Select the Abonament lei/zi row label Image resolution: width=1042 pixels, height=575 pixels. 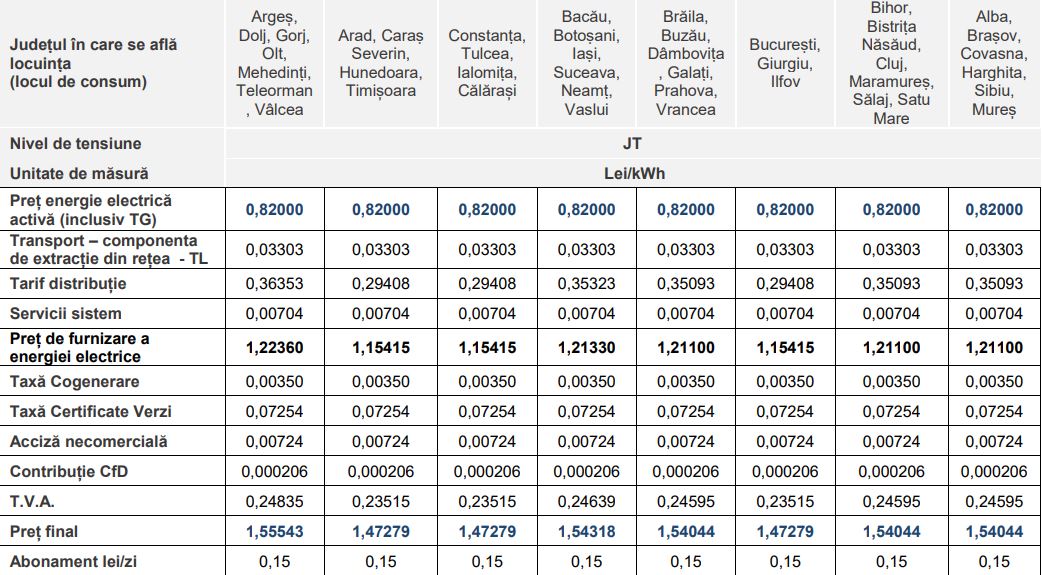pyautogui.click(x=73, y=561)
